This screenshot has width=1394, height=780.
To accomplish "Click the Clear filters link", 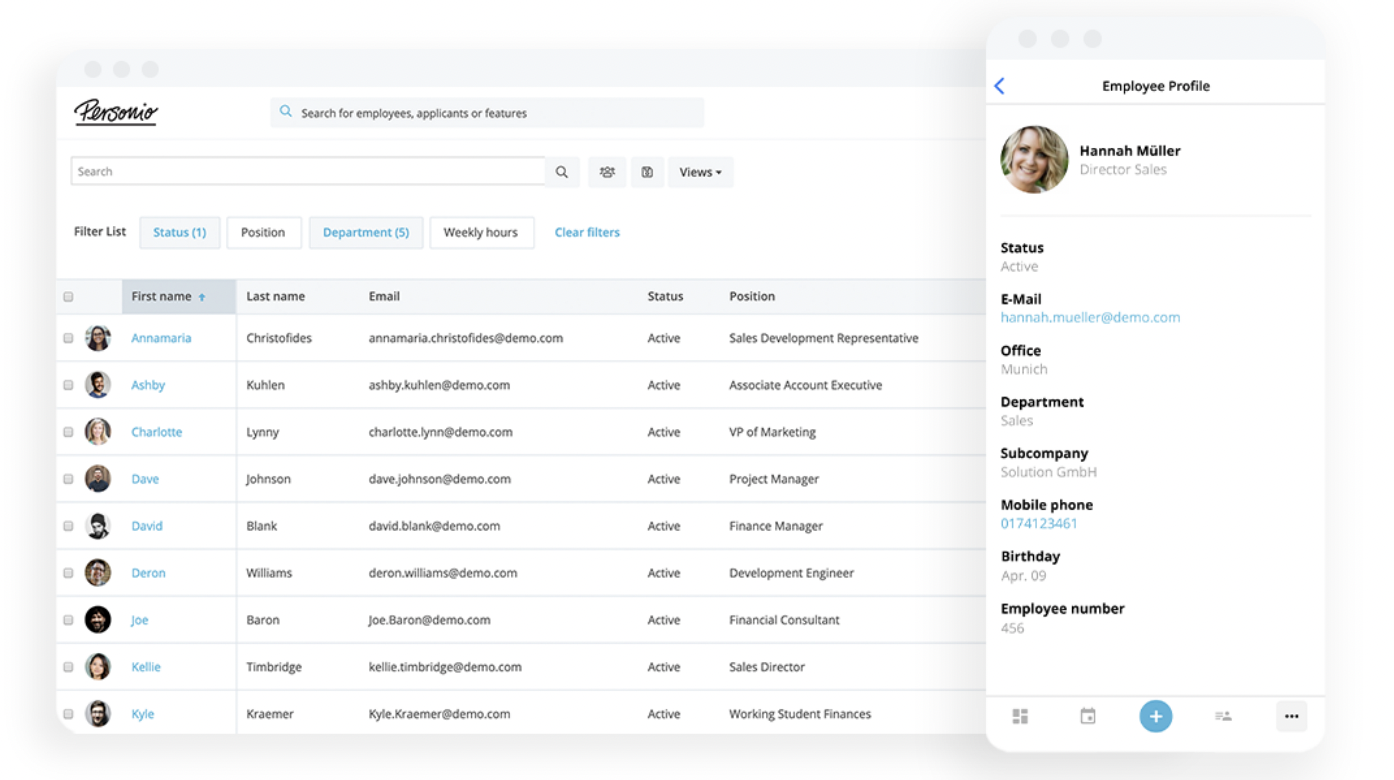I will [x=587, y=232].
